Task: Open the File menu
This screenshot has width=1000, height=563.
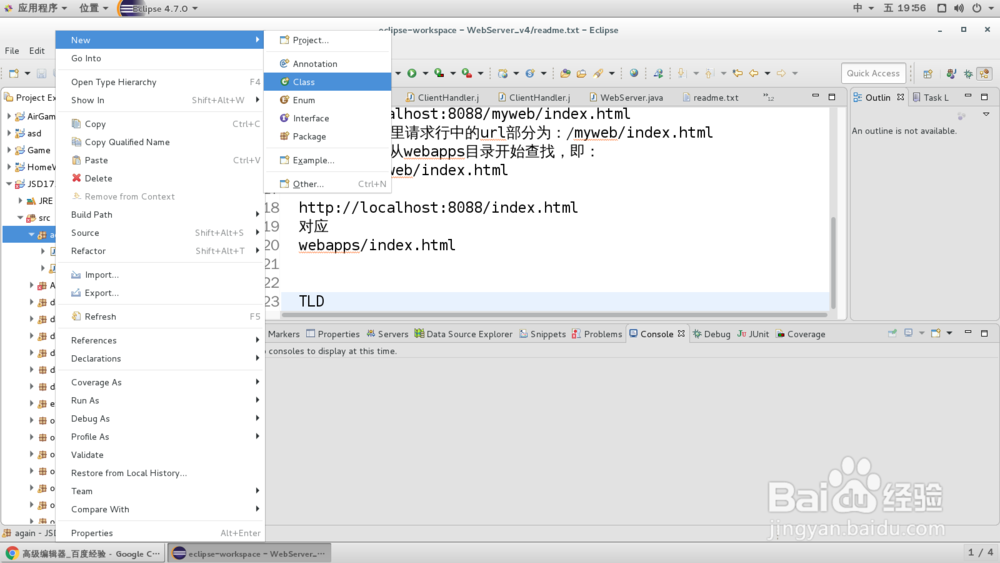Action: [12, 50]
